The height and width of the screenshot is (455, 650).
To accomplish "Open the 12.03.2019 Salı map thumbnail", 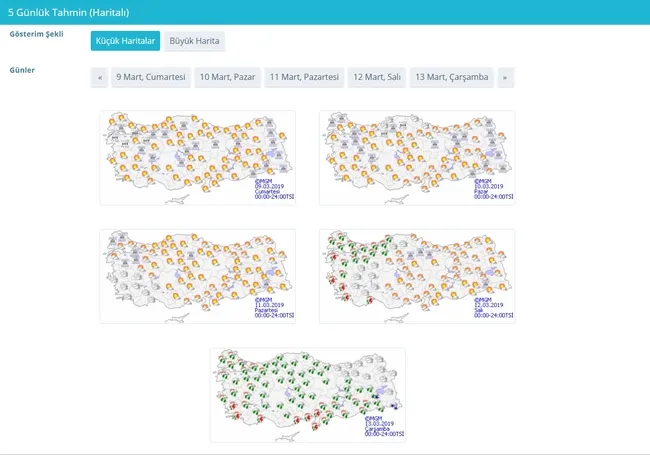I will (x=417, y=276).
